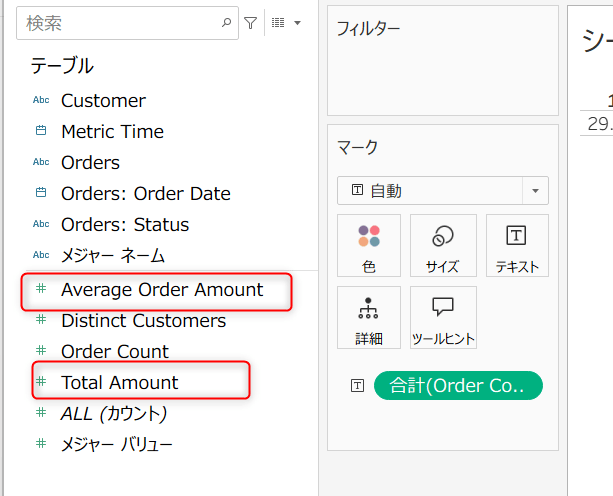Click number icon beside メジャー バリュー

pos(41,443)
